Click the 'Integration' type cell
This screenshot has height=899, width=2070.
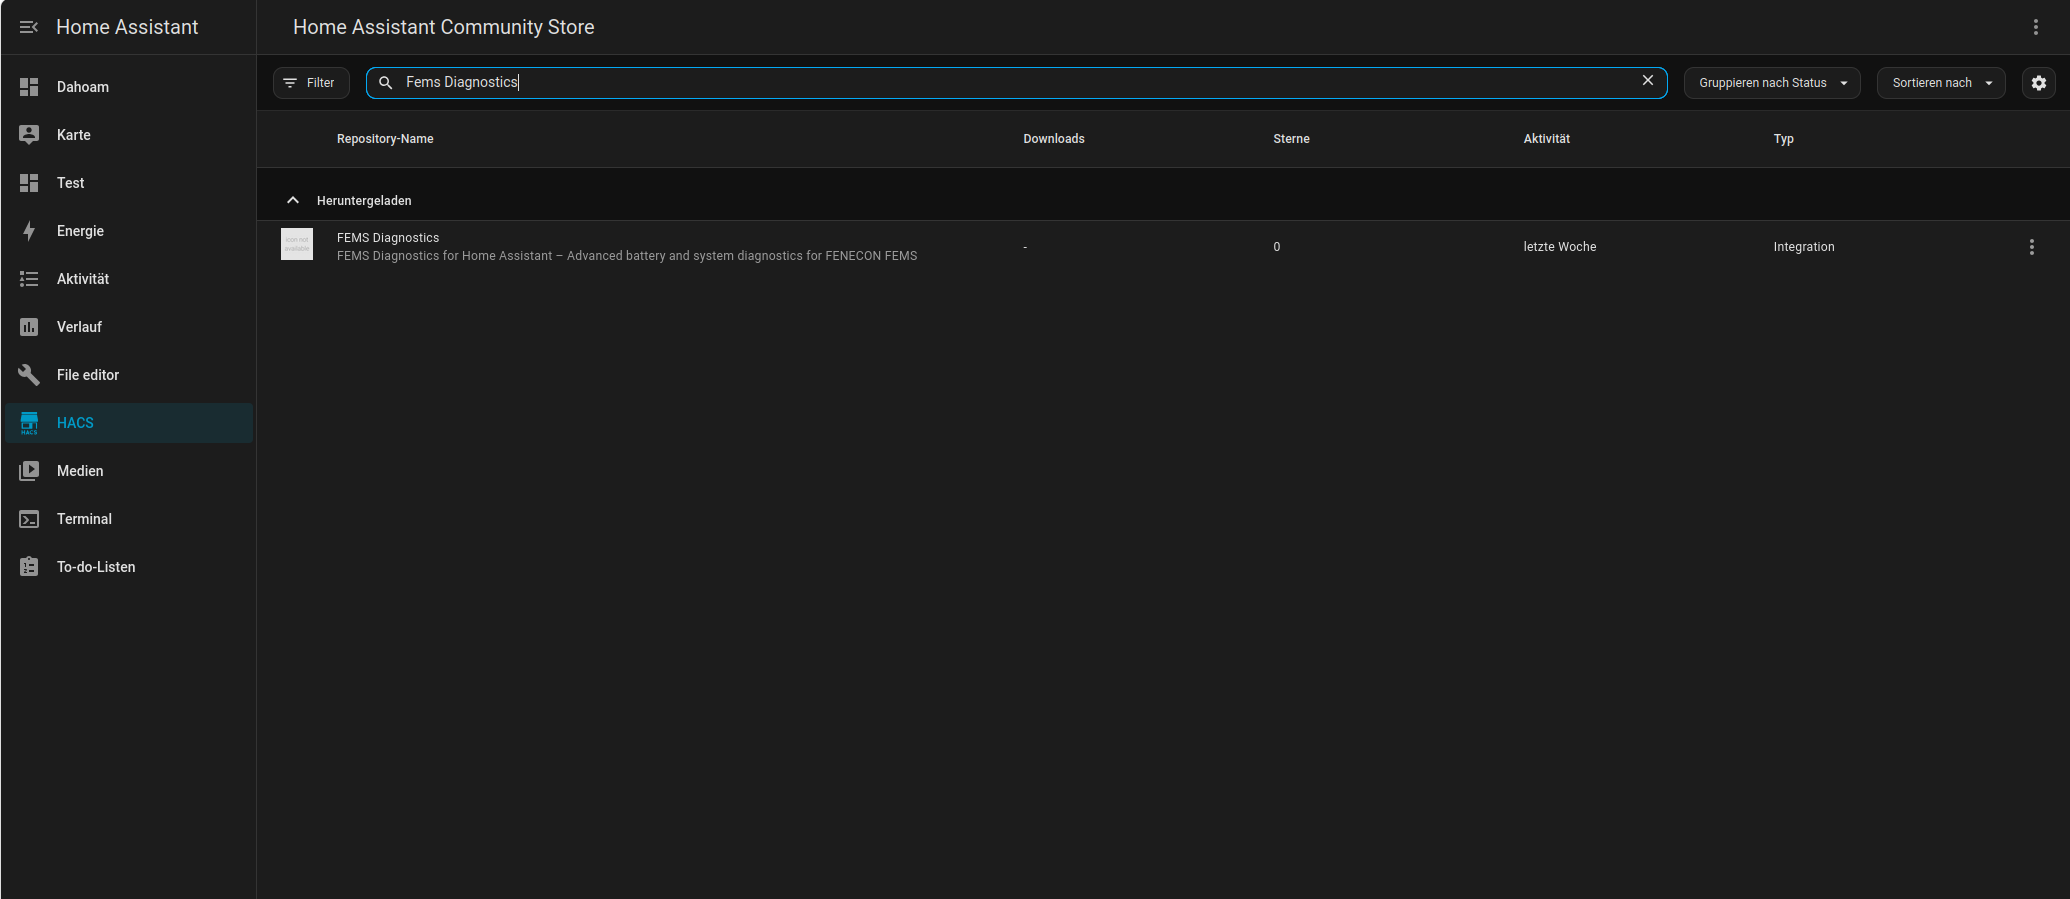(1804, 247)
